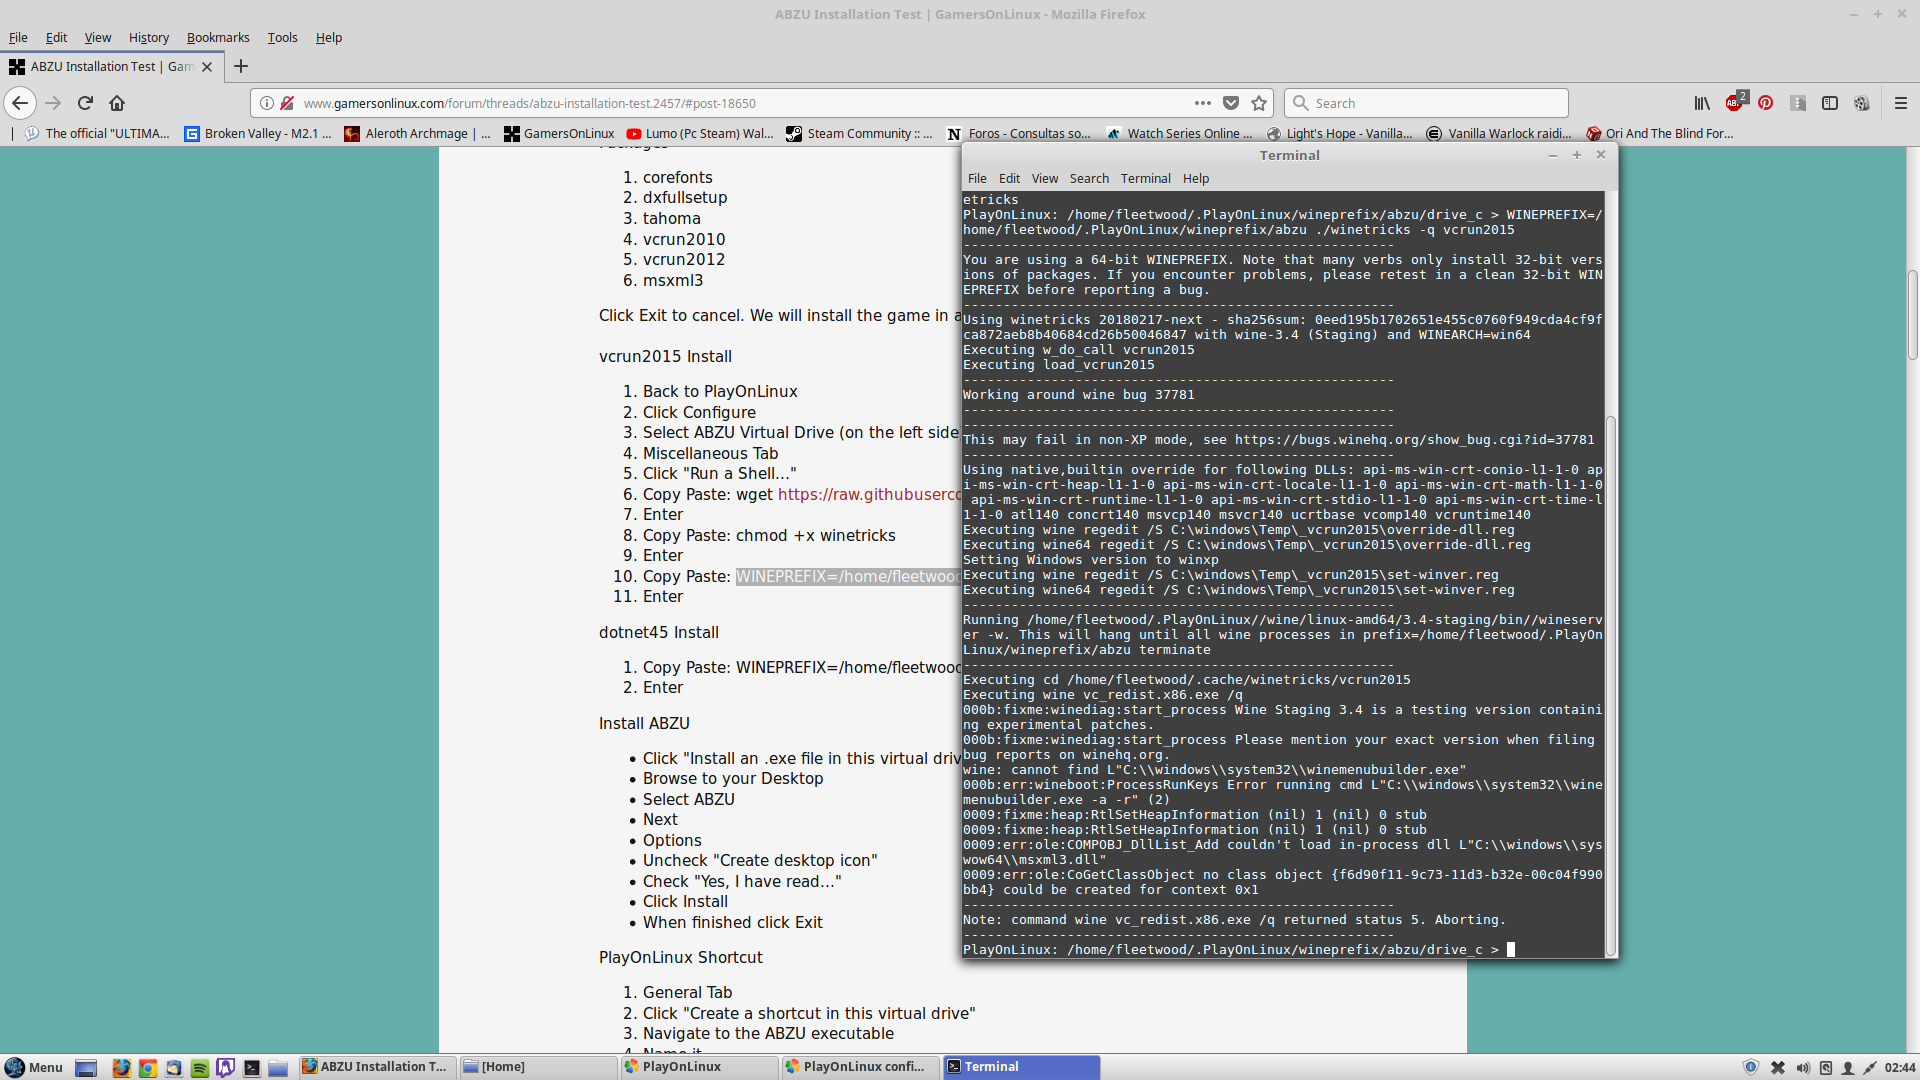Switch to PlayOnLinux confi... window in taskbar

coord(861,1067)
